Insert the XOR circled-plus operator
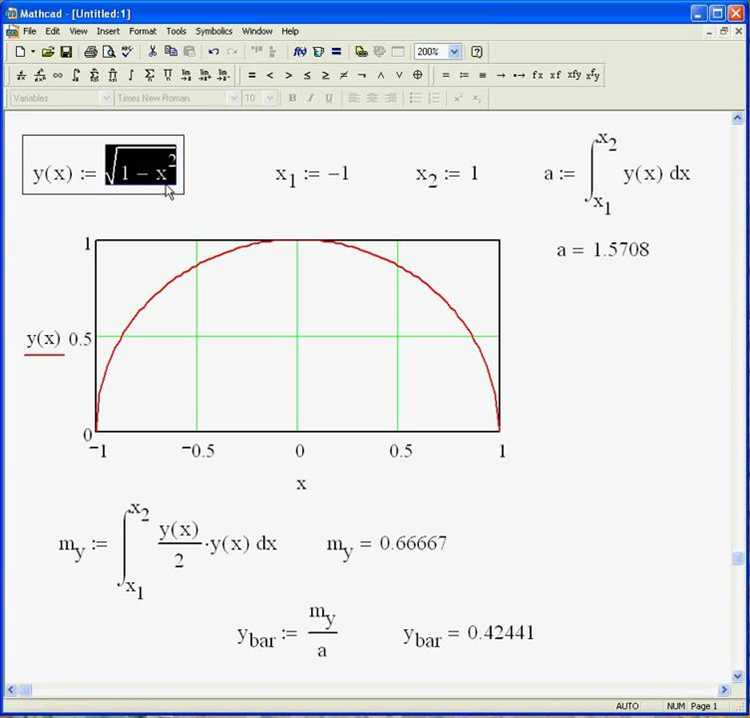The height and width of the screenshot is (718, 750). (x=418, y=75)
